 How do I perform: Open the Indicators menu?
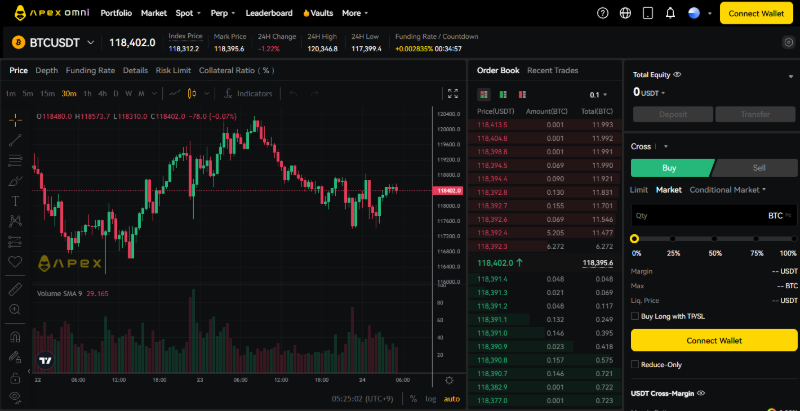point(248,93)
